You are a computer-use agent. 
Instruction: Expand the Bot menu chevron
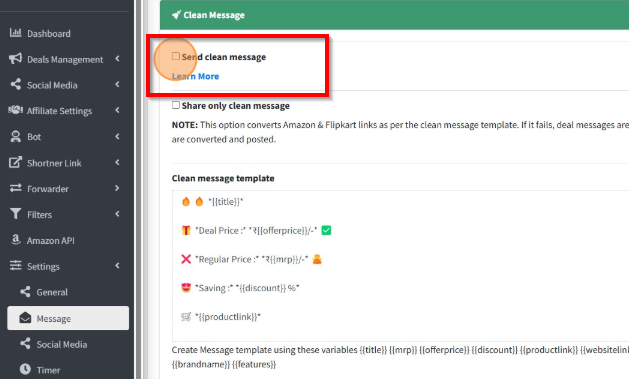coord(117,136)
